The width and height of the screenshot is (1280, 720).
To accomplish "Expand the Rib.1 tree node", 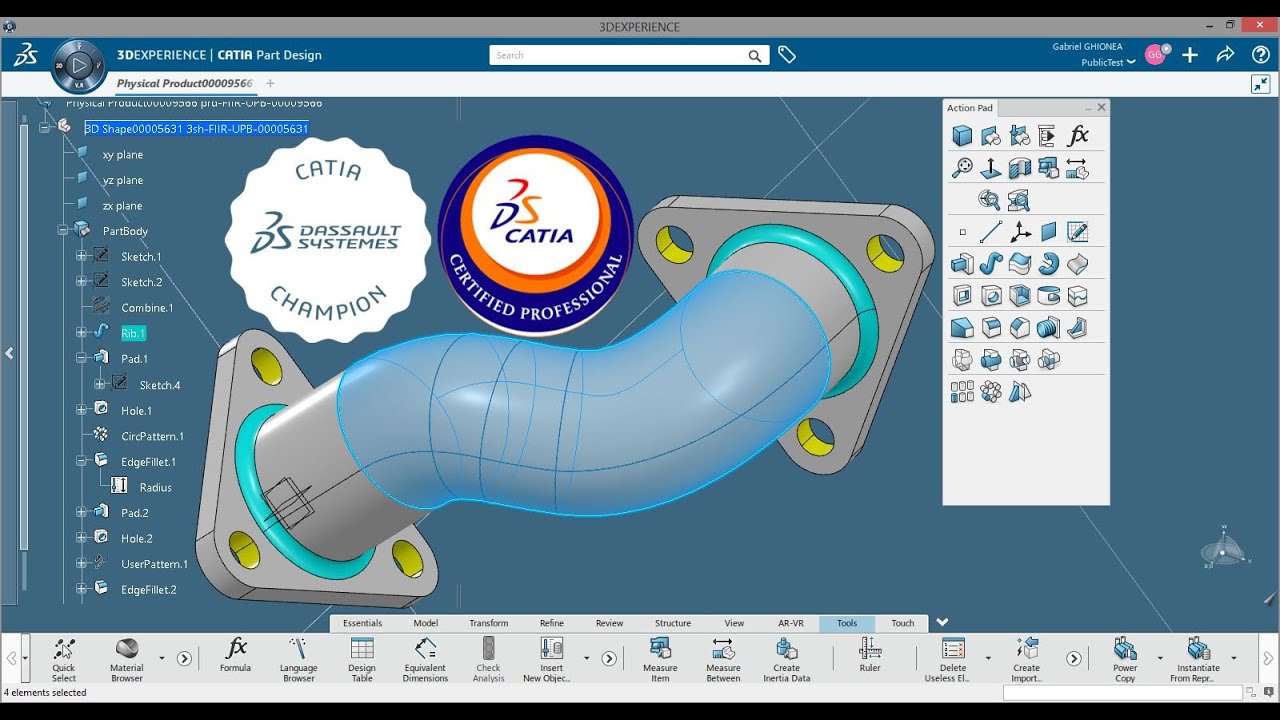I will tap(82, 333).
